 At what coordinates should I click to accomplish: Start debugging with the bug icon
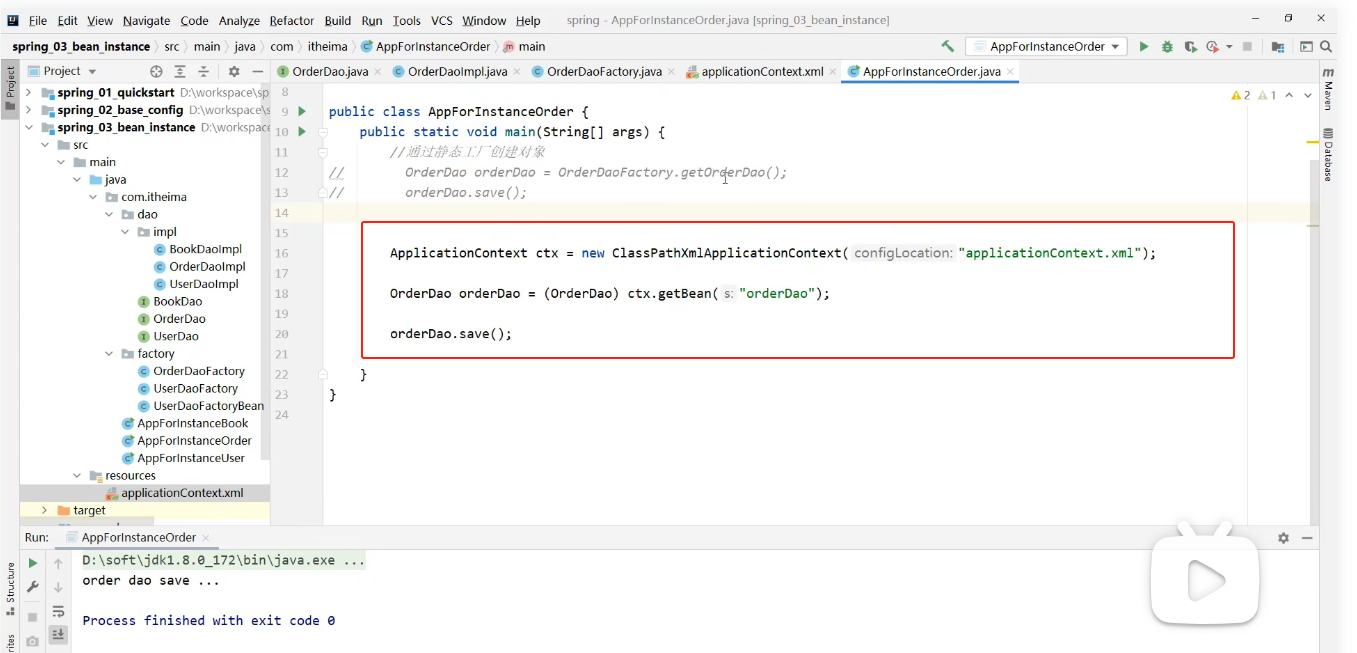pos(1167,46)
